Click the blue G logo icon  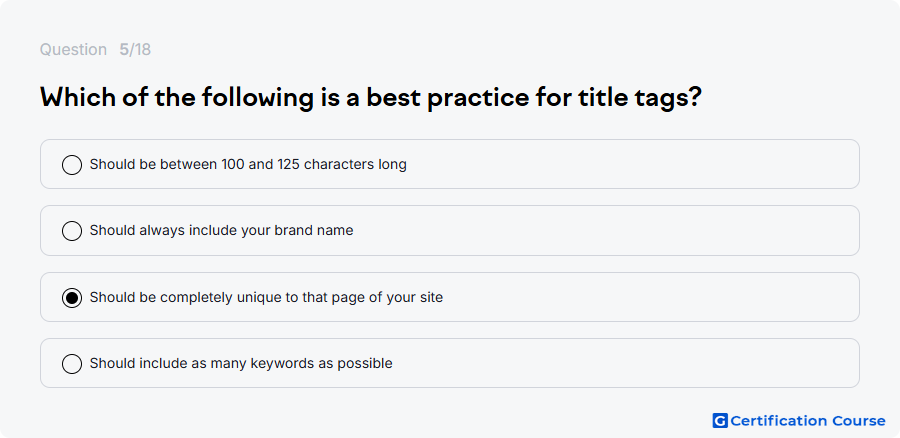tap(720, 421)
